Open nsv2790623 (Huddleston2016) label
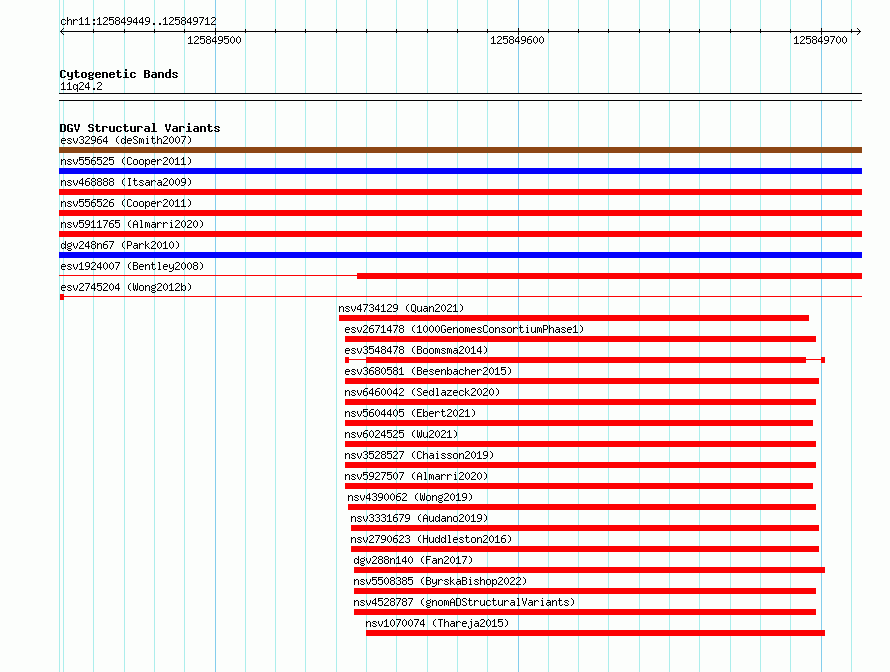 click(431, 539)
